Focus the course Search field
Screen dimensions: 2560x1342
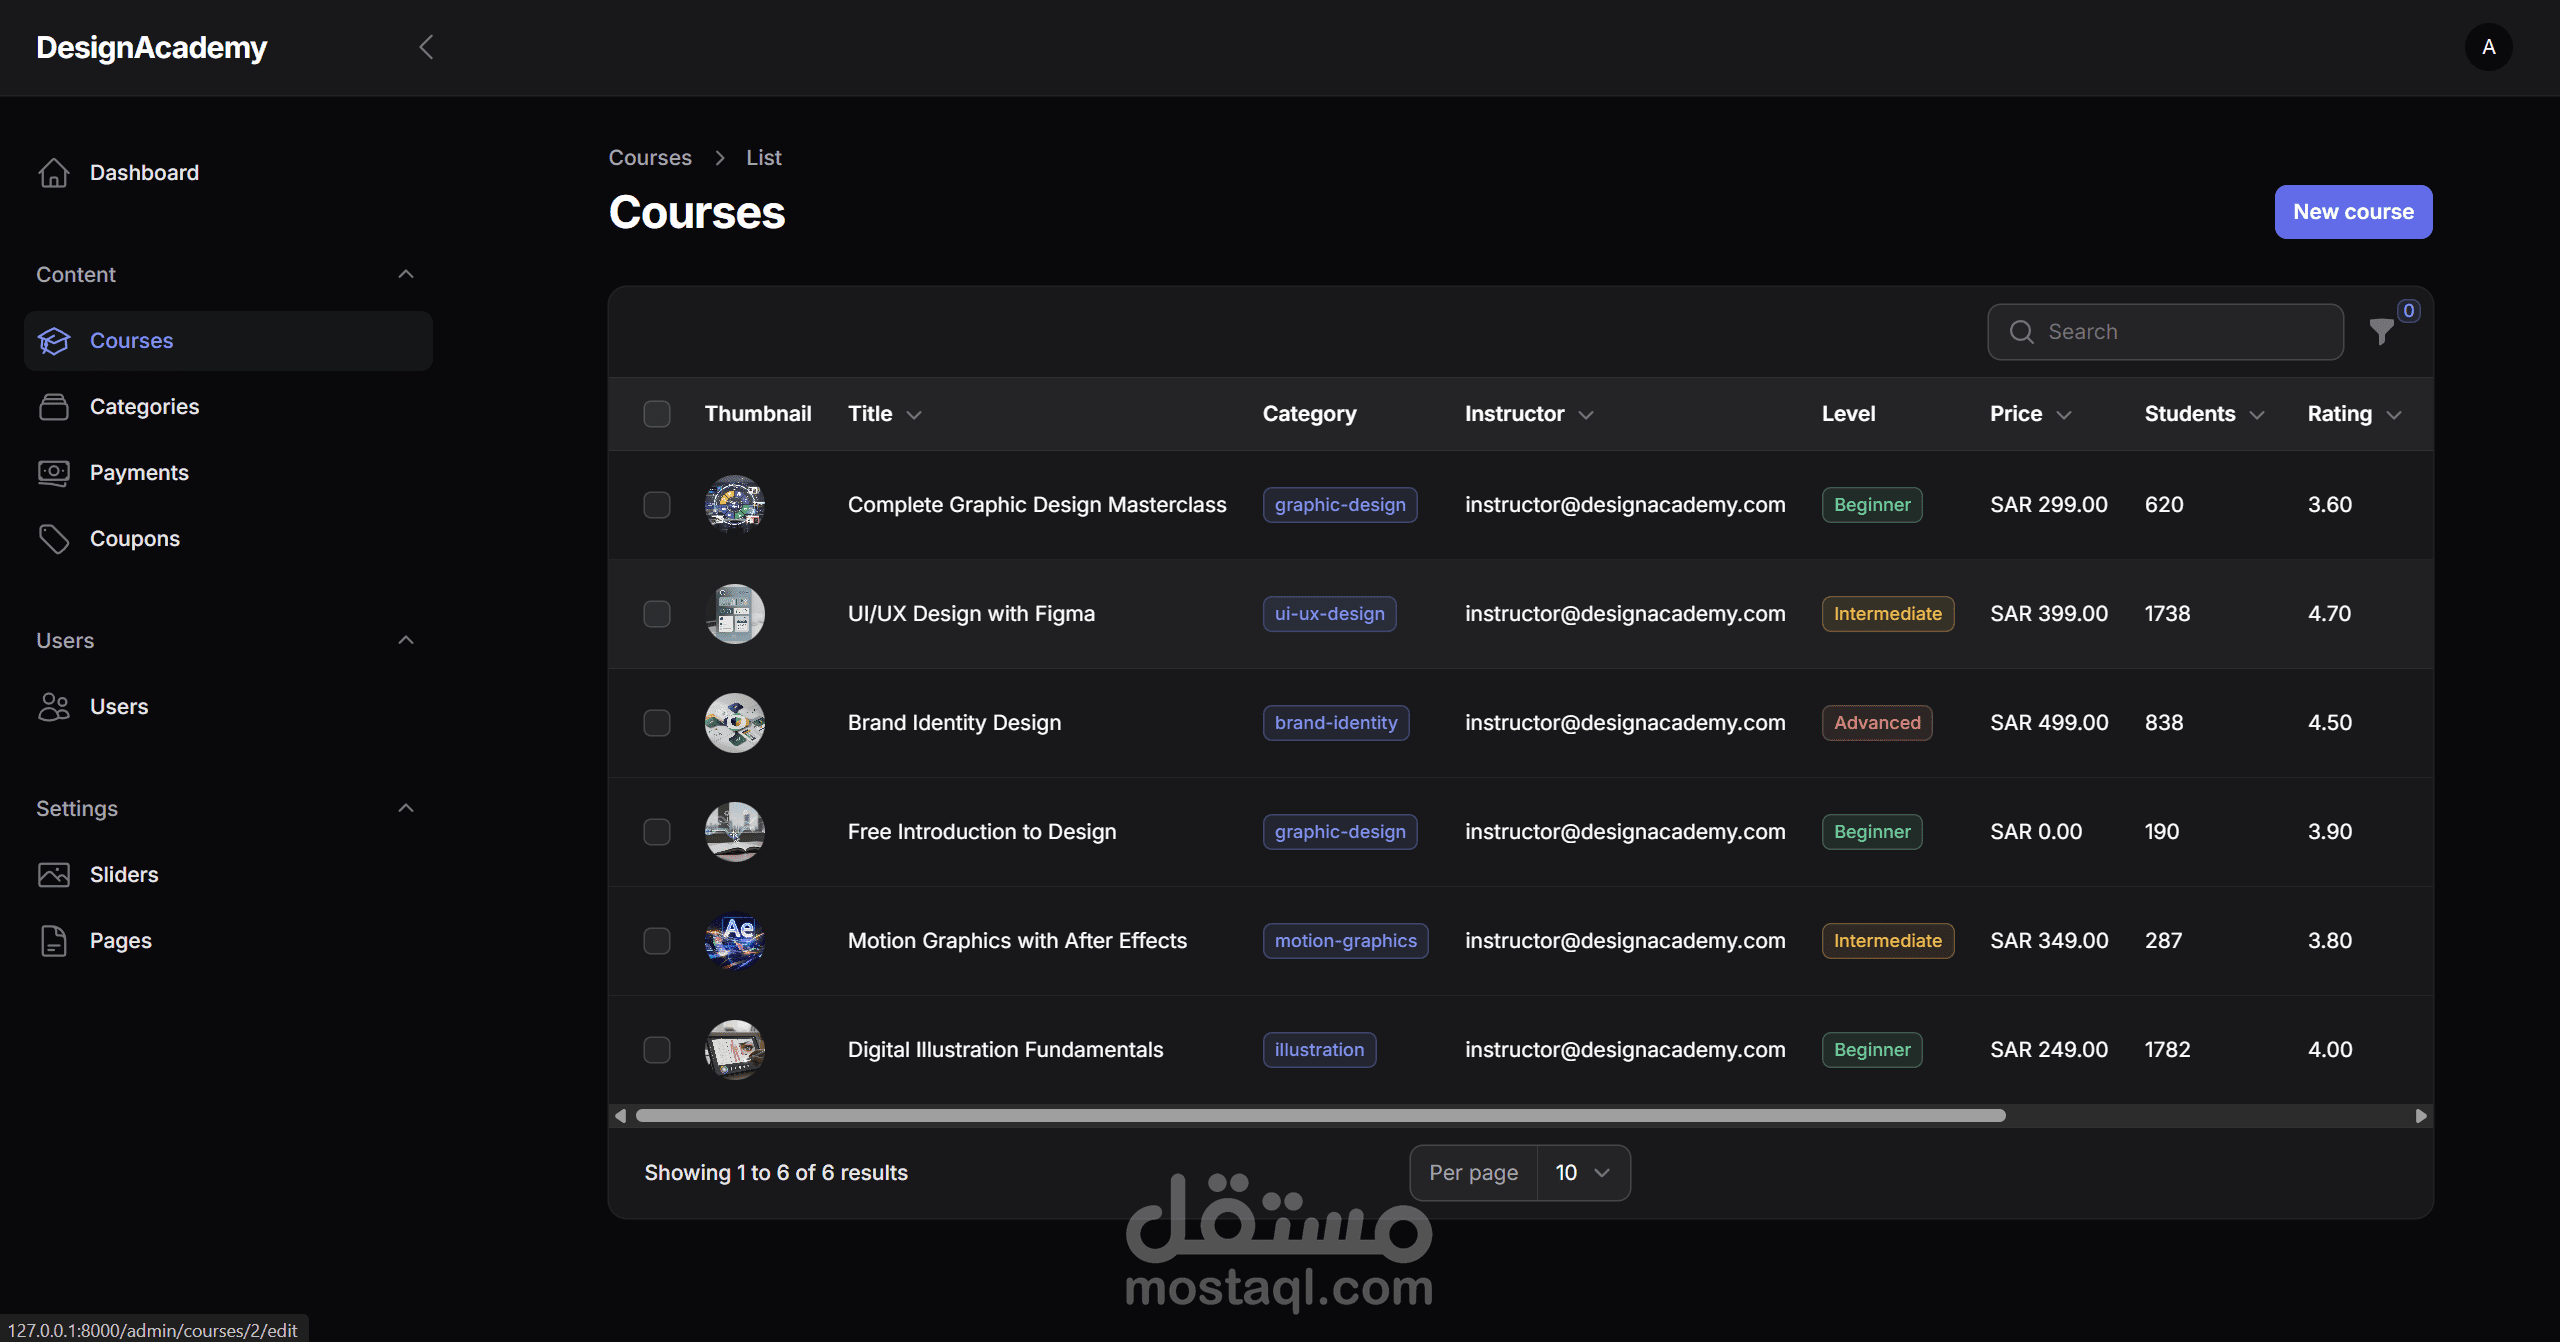[x=2180, y=332]
